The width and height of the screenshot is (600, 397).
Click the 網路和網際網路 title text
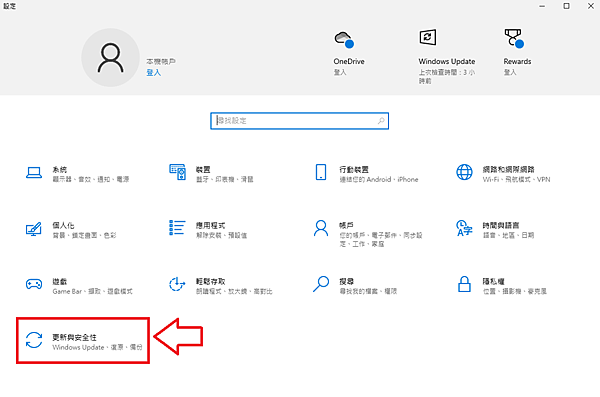coord(508,170)
